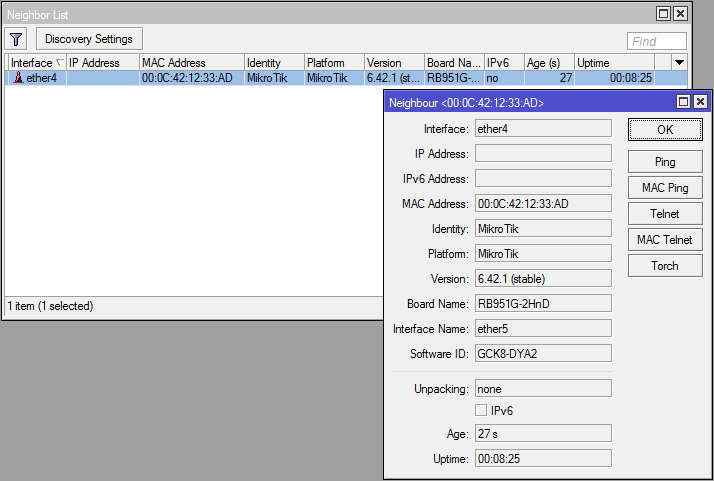Select the 6.42.1 version cell in the table

pos(394,78)
